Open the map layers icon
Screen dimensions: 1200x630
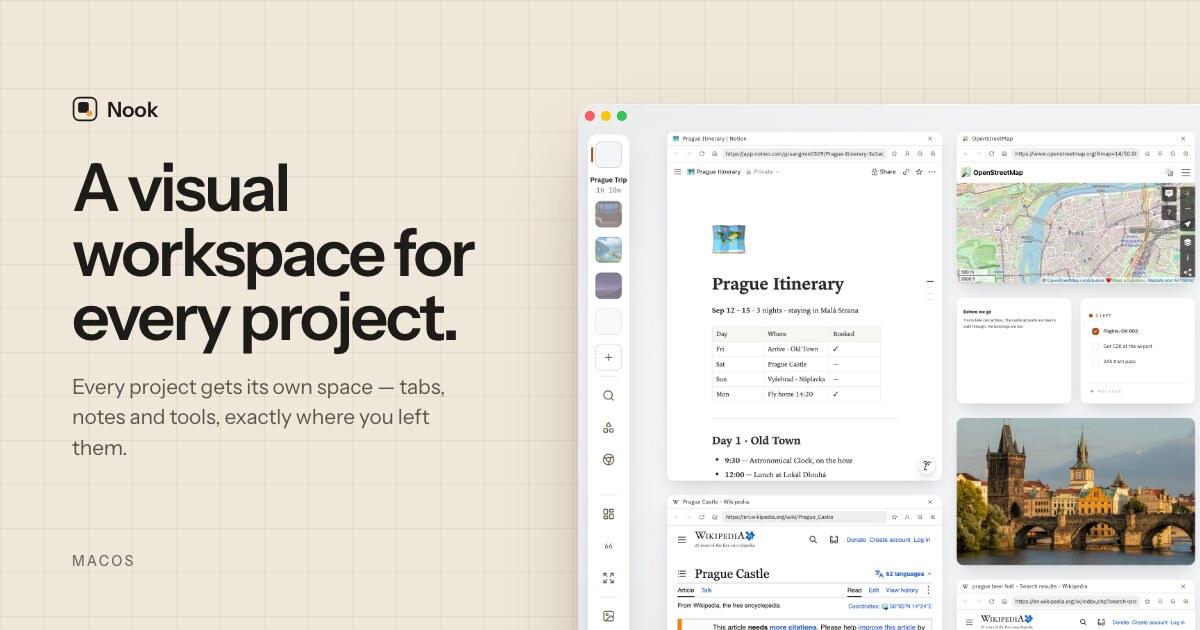(1187, 241)
